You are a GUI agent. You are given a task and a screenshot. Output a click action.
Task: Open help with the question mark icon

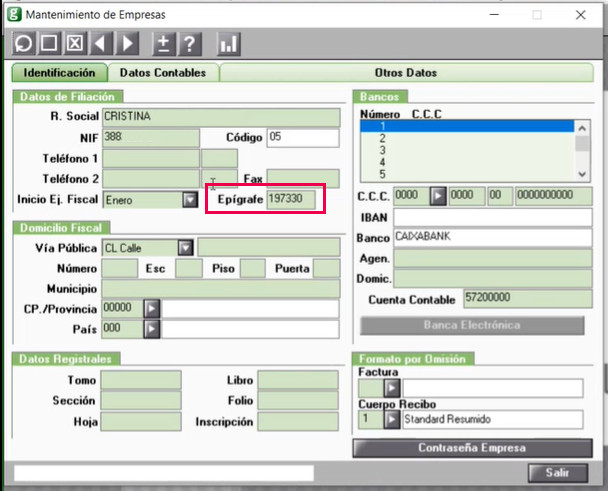pyautogui.click(x=190, y=43)
